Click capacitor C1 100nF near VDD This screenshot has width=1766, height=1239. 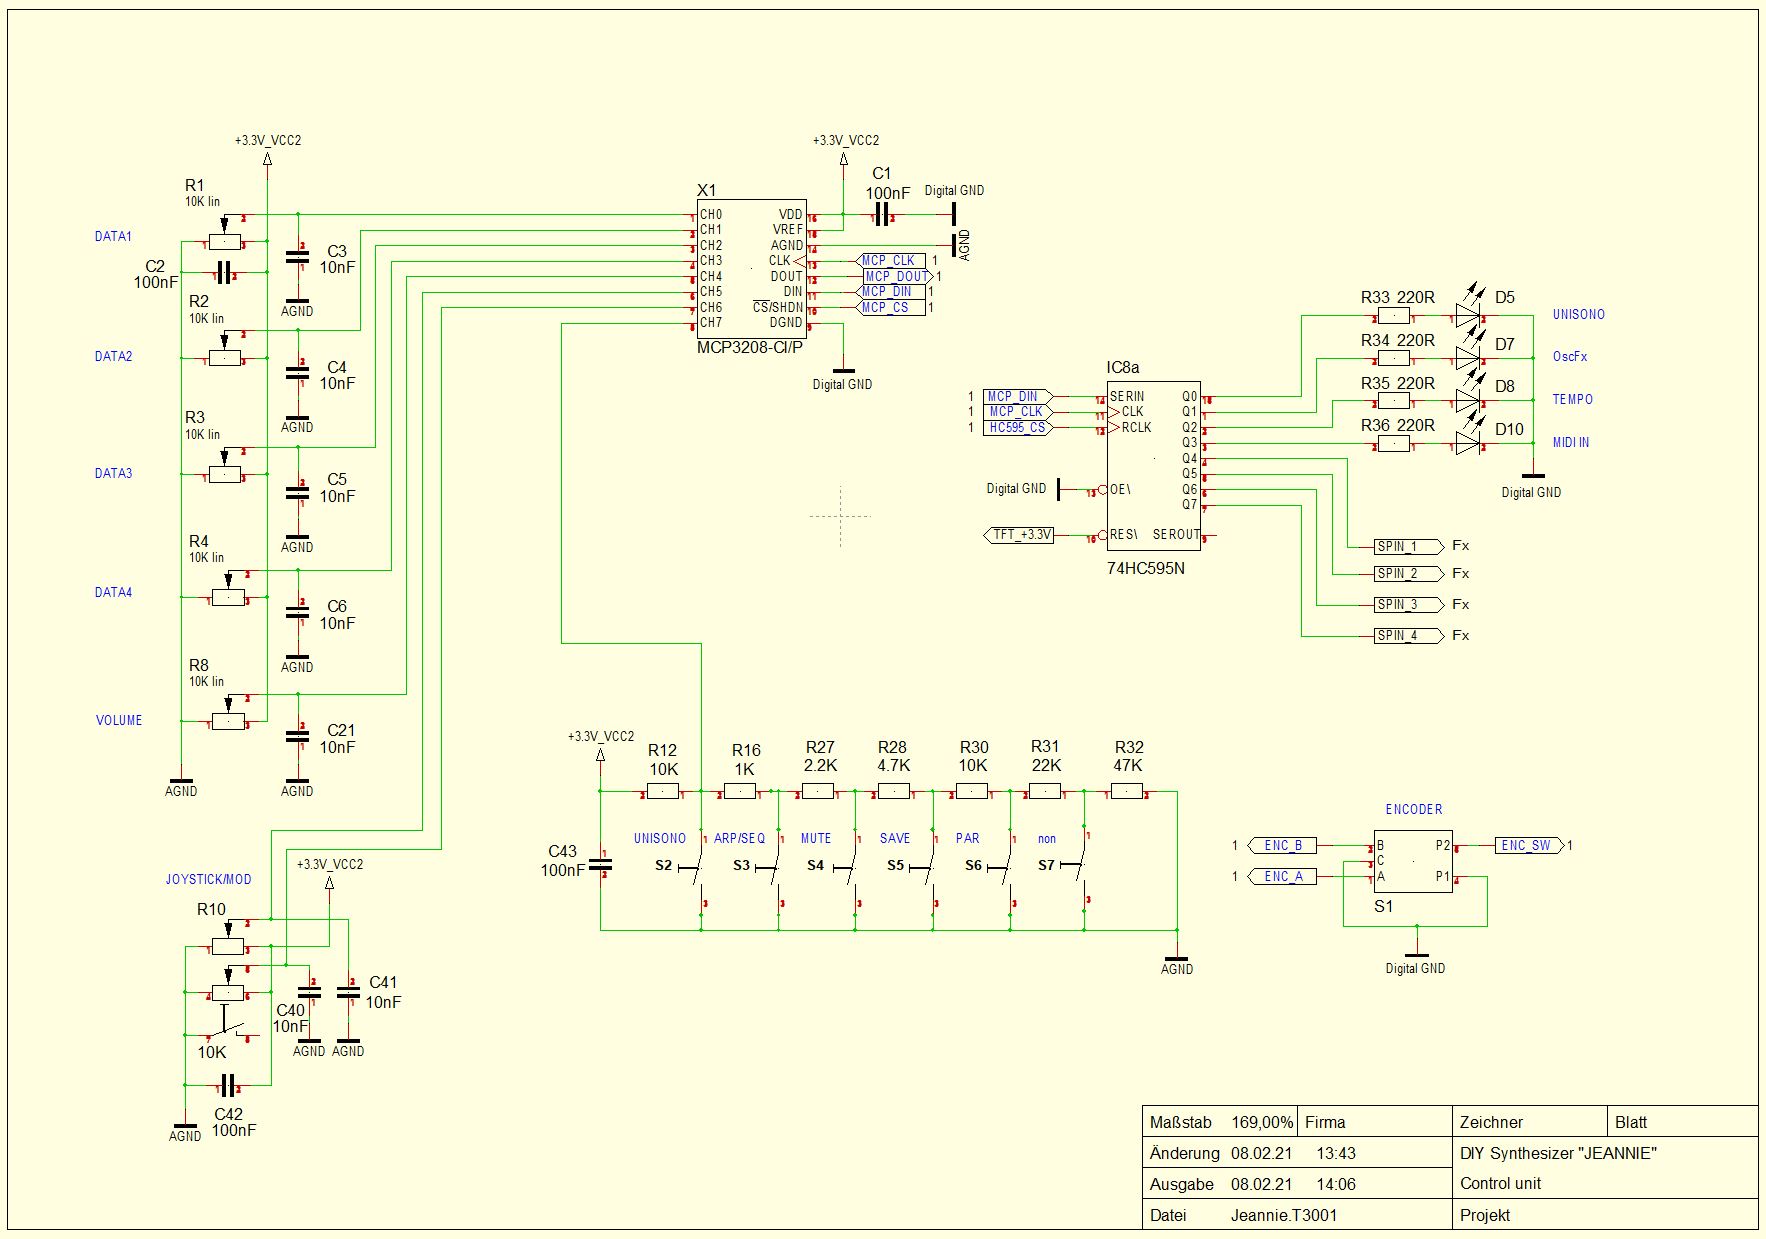[881, 214]
